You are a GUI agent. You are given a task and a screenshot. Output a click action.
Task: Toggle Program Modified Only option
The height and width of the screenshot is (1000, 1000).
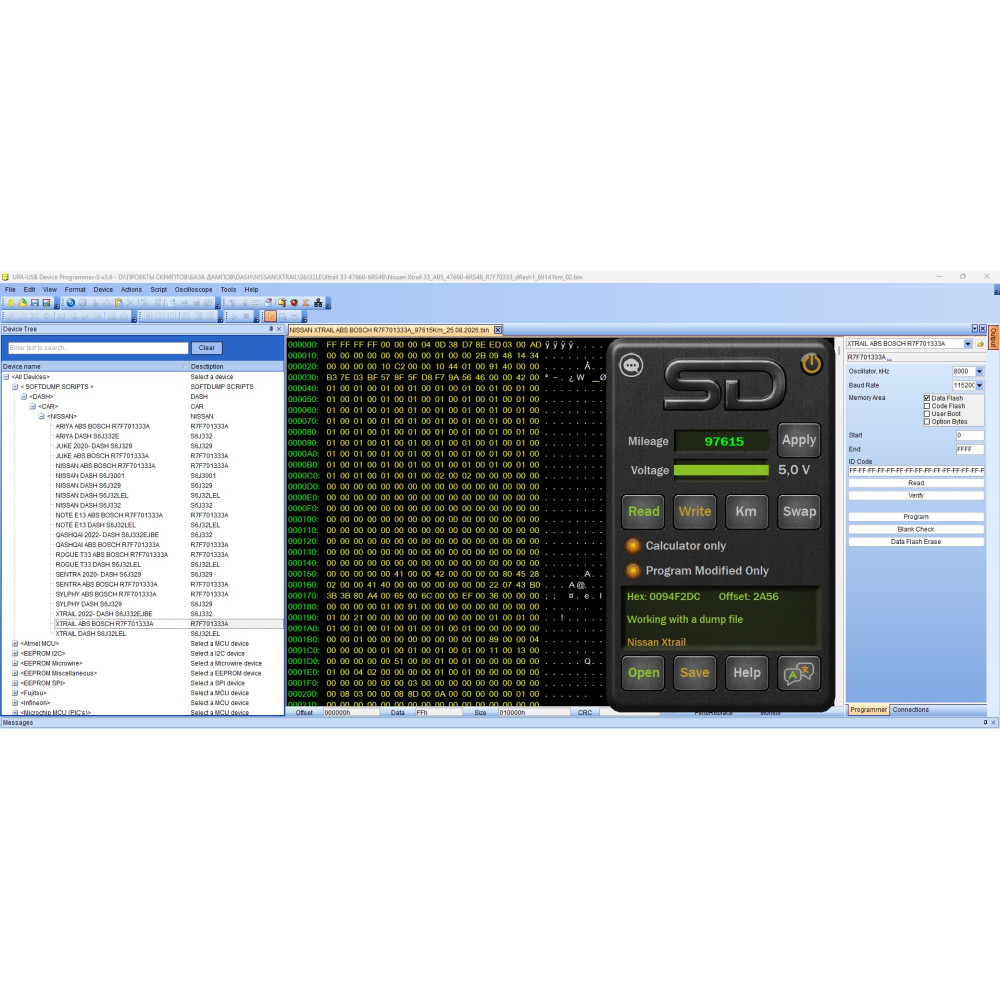(633, 570)
